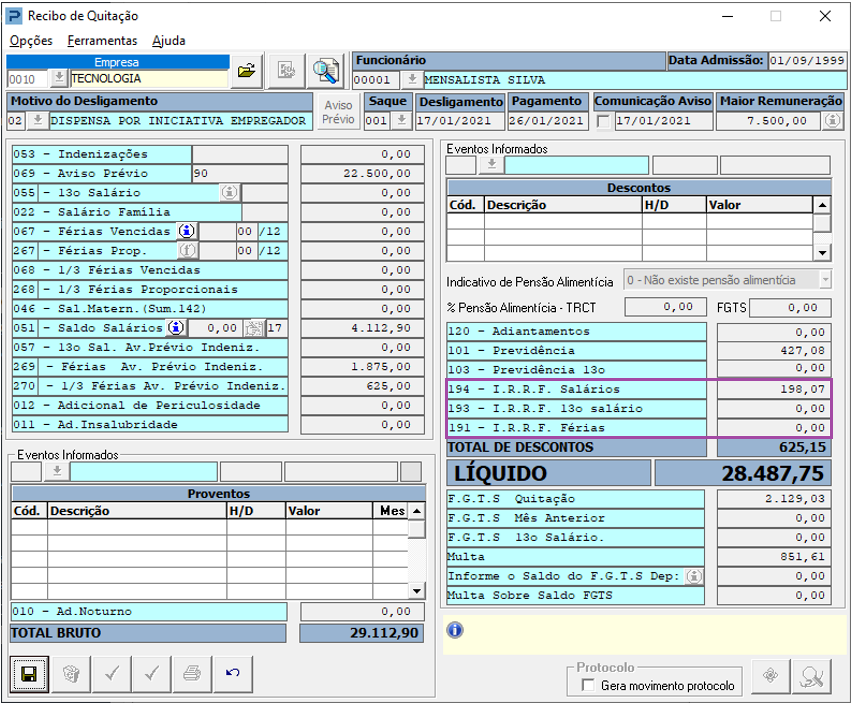Click the Empresa code field 0010

[x=28, y=80]
